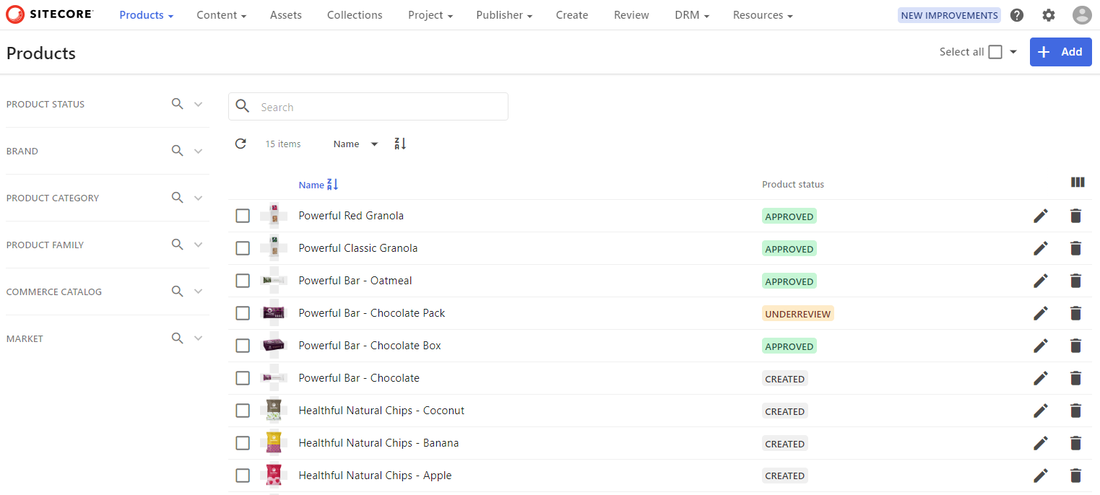Click the Sitecore logo
Viewport: 1100px width, 495px height.
50,15
